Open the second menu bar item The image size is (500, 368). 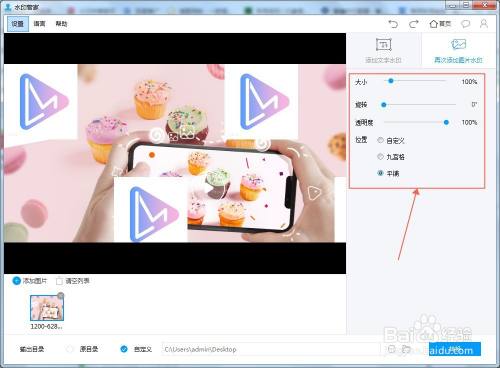[x=39, y=24]
